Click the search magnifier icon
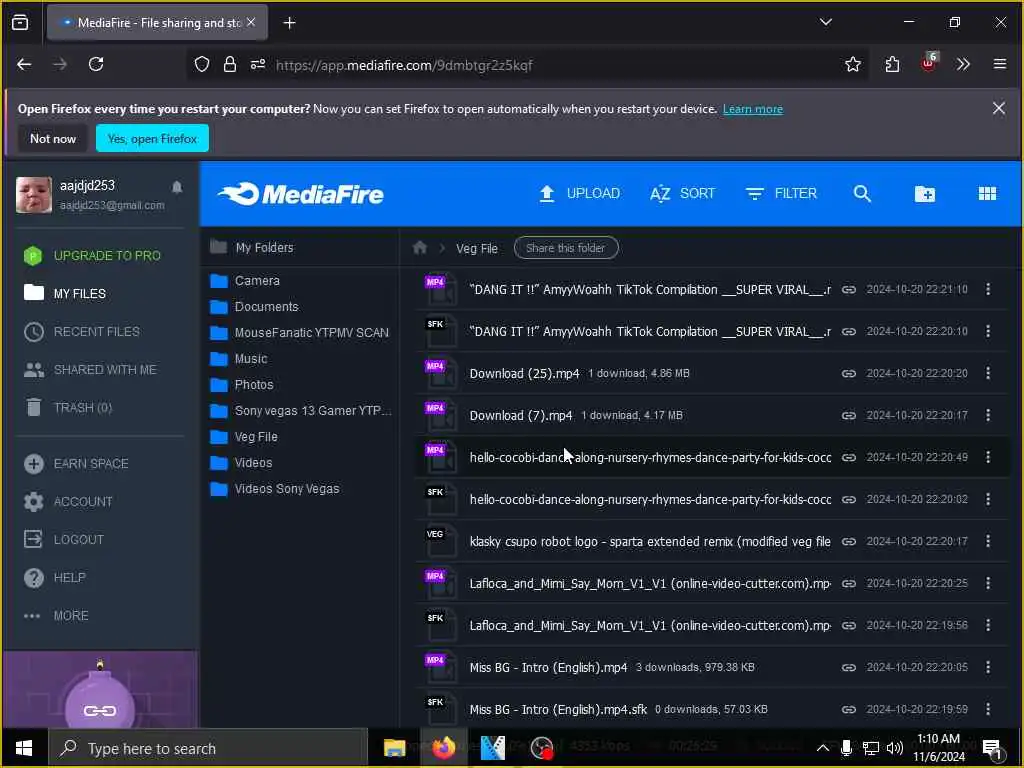 click(x=862, y=193)
